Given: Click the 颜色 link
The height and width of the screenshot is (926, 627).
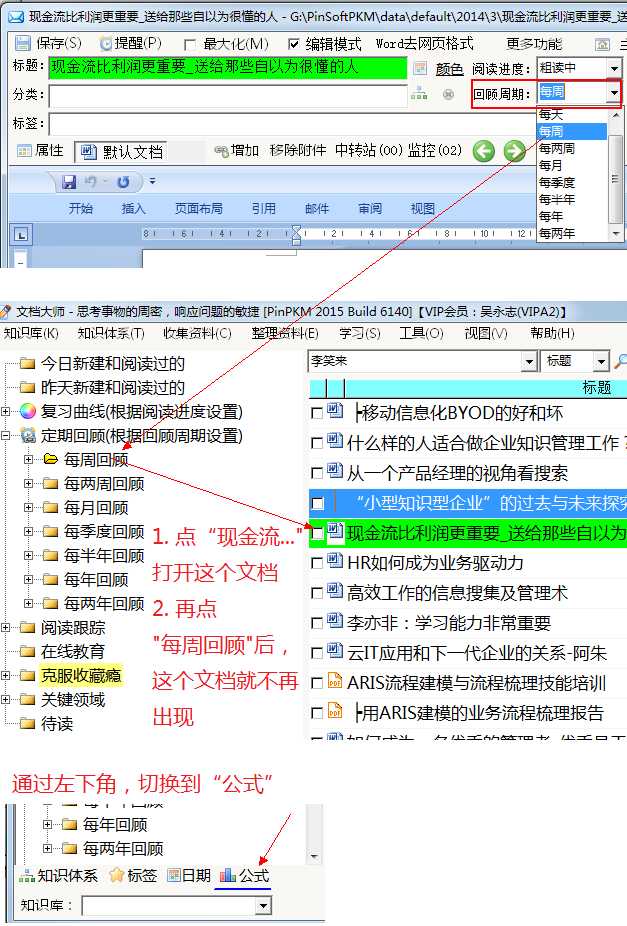Looking at the screenshot, I should [449, 69].
